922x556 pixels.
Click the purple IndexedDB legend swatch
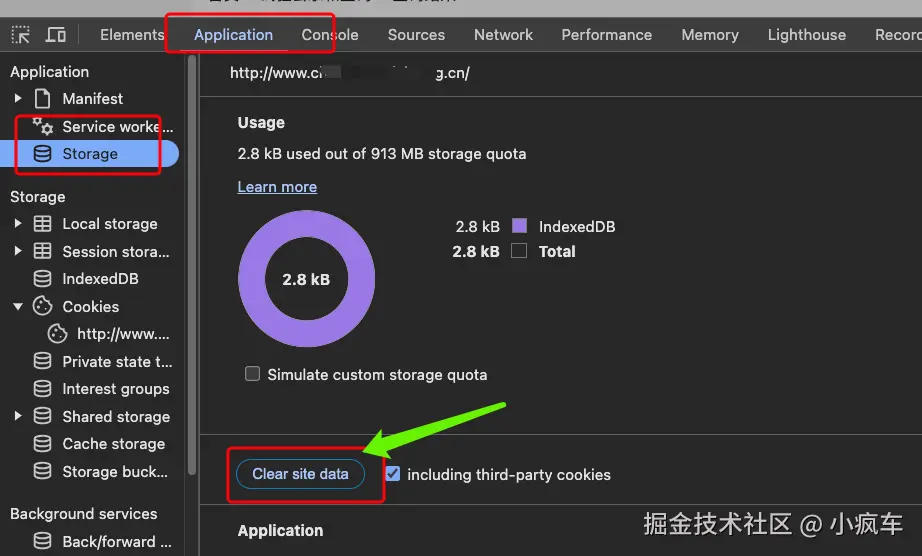coord(519,226)
